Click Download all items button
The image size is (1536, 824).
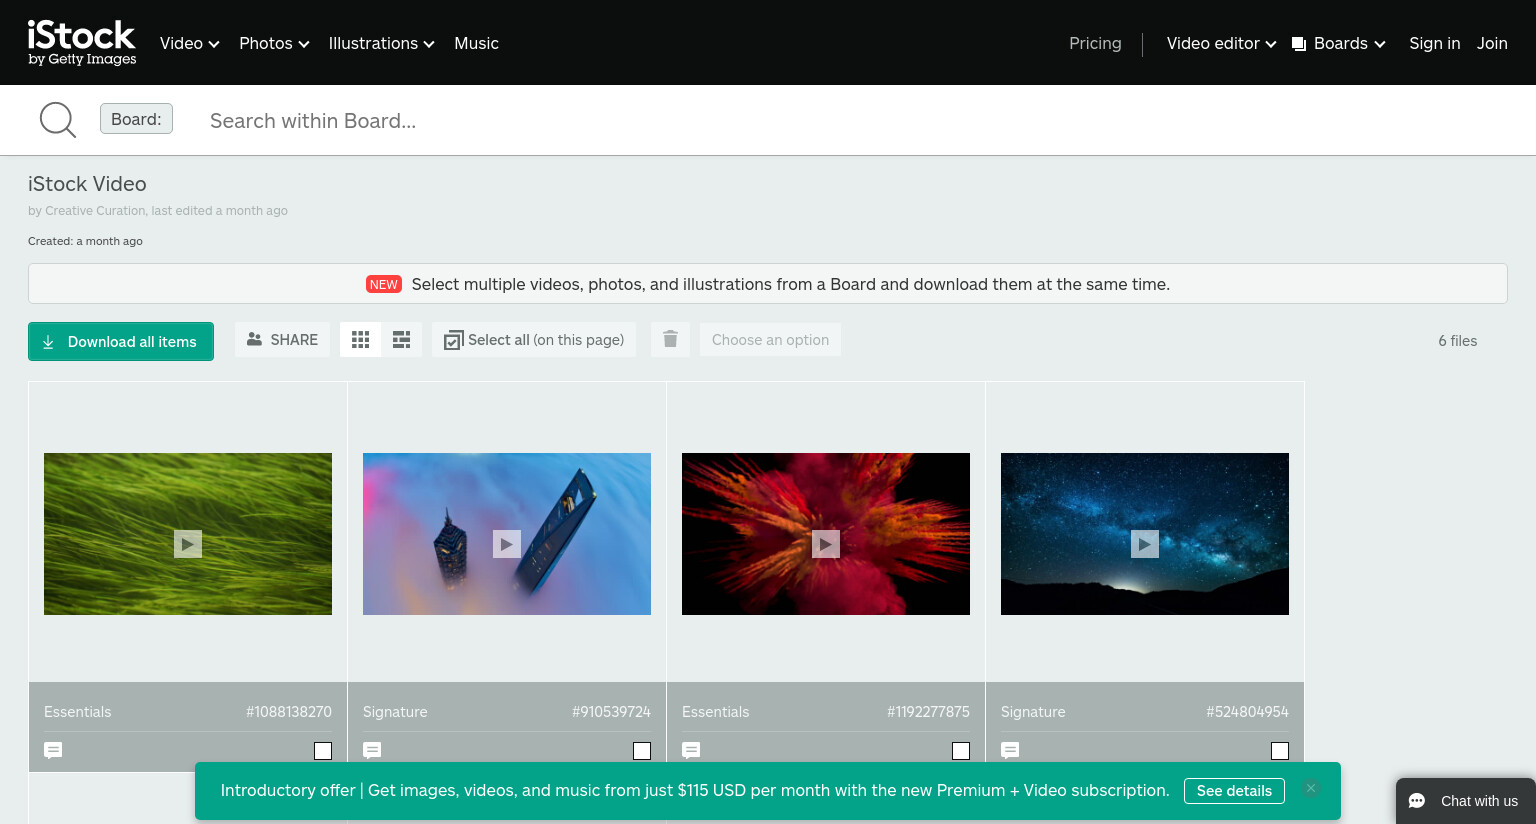click(121, 341)
